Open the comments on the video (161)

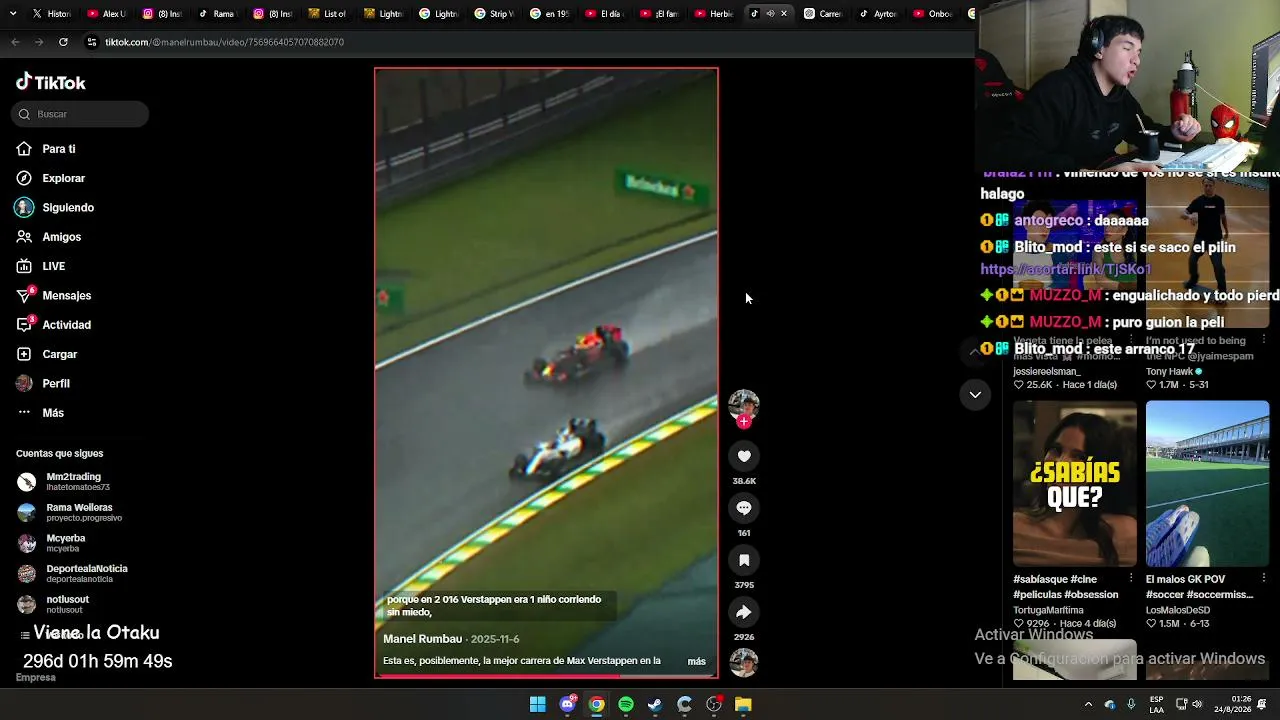(744, 508)
